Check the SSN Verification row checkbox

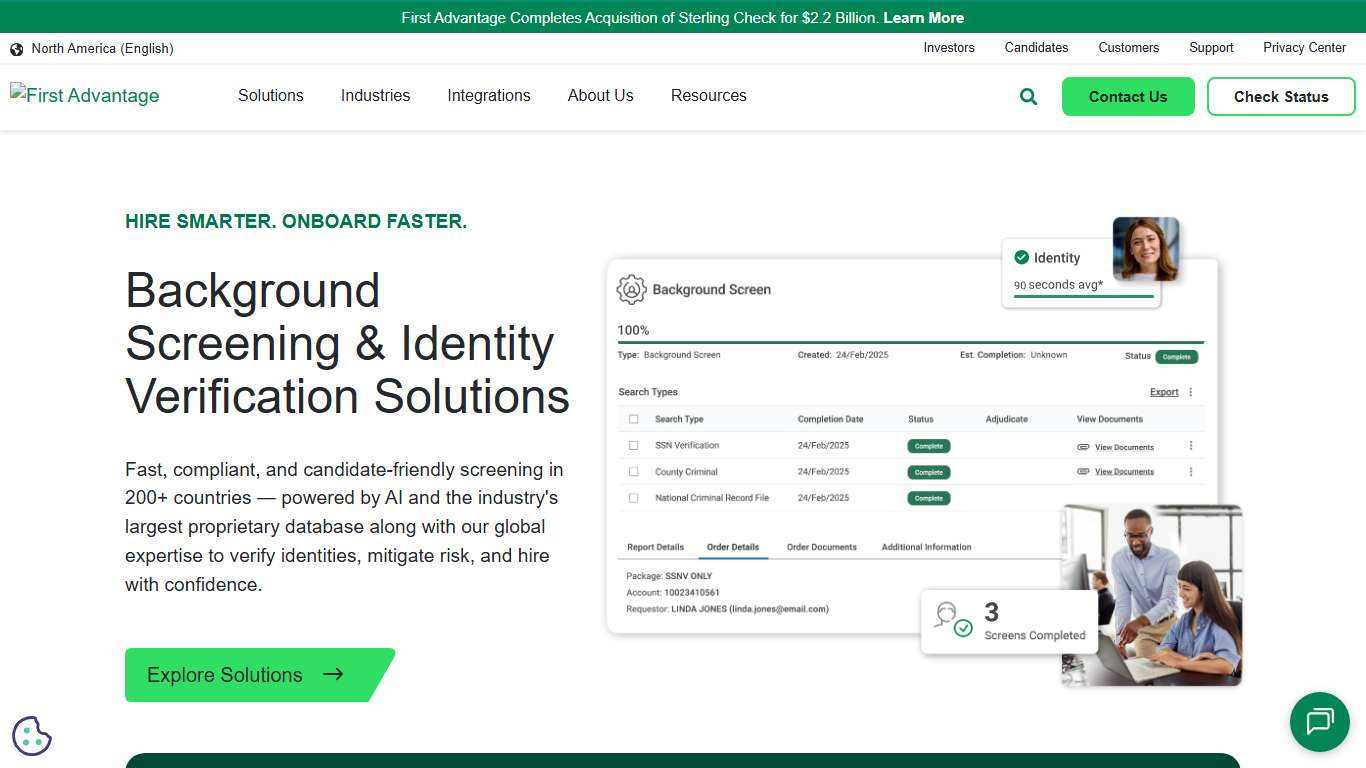[x=633, y=445]
